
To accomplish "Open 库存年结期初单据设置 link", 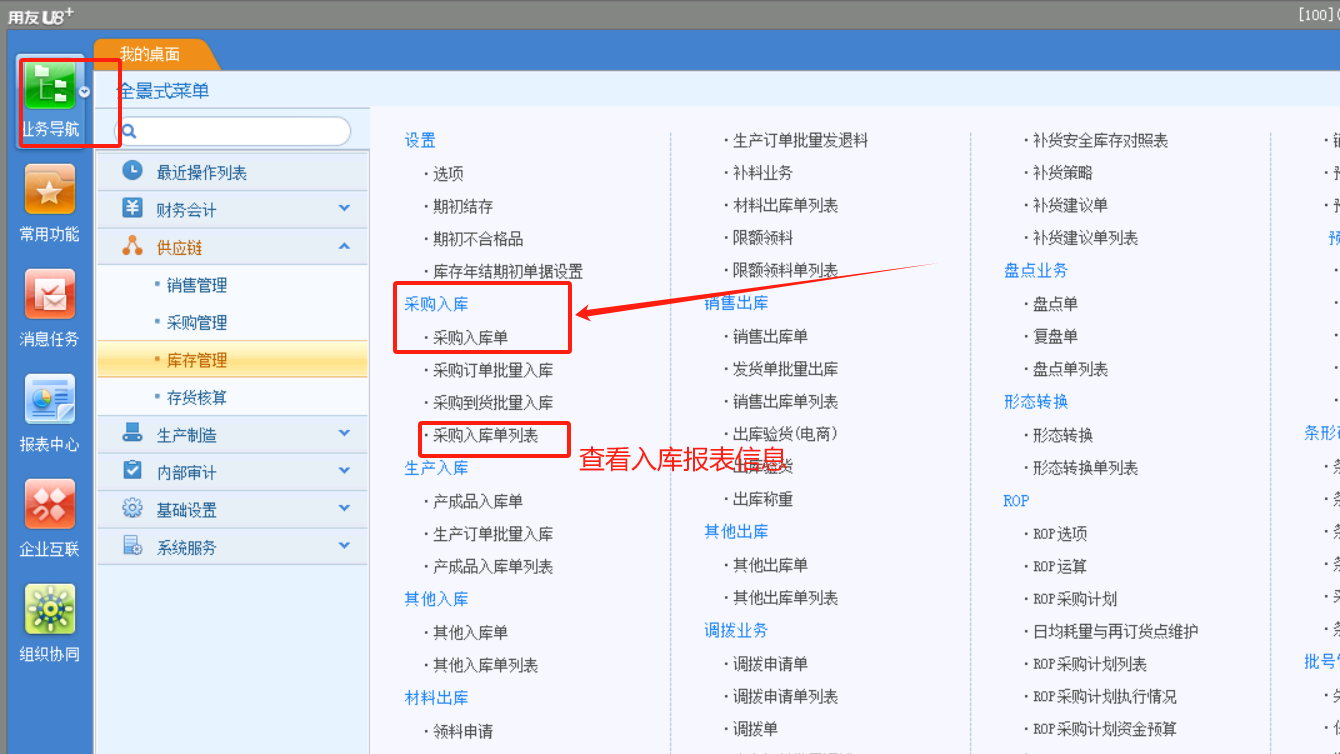I will point(508,272).
